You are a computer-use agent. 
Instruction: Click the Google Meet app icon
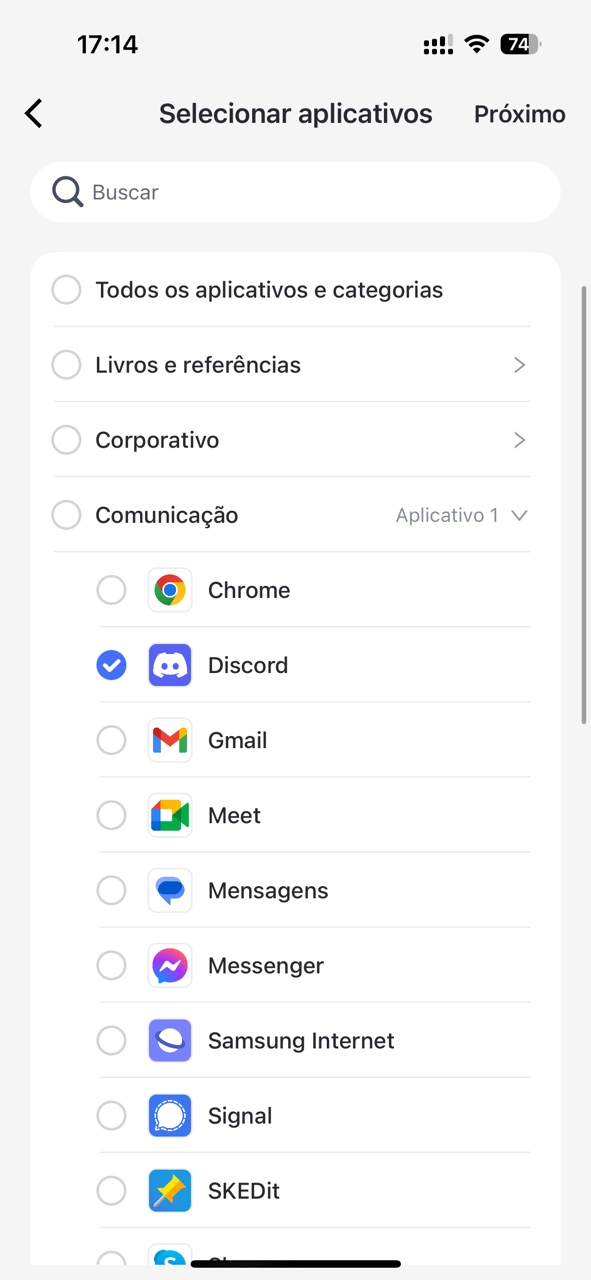point(169,815)
